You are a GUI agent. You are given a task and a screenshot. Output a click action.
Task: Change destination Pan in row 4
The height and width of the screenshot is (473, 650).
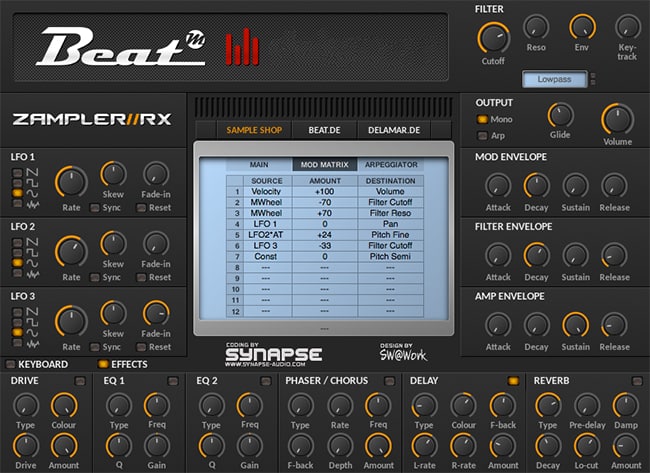(x=390, y=224)
